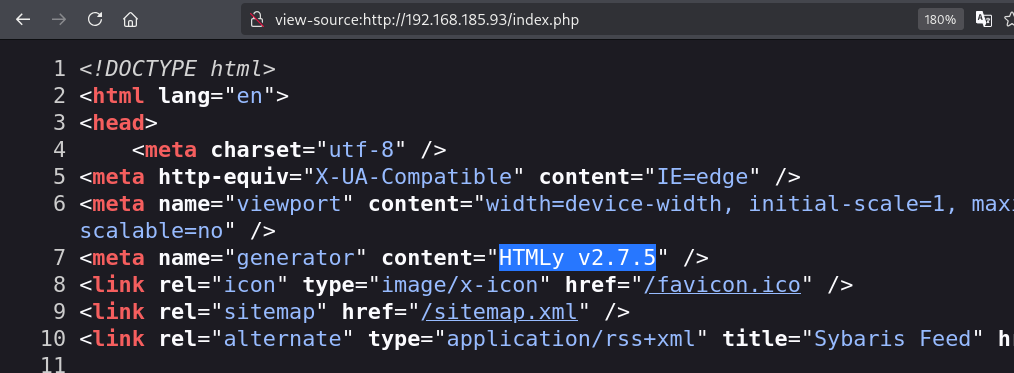This screenshot has width=1014, height=373.
Task: Click the view-source URL address field
Action: (427, 19)
